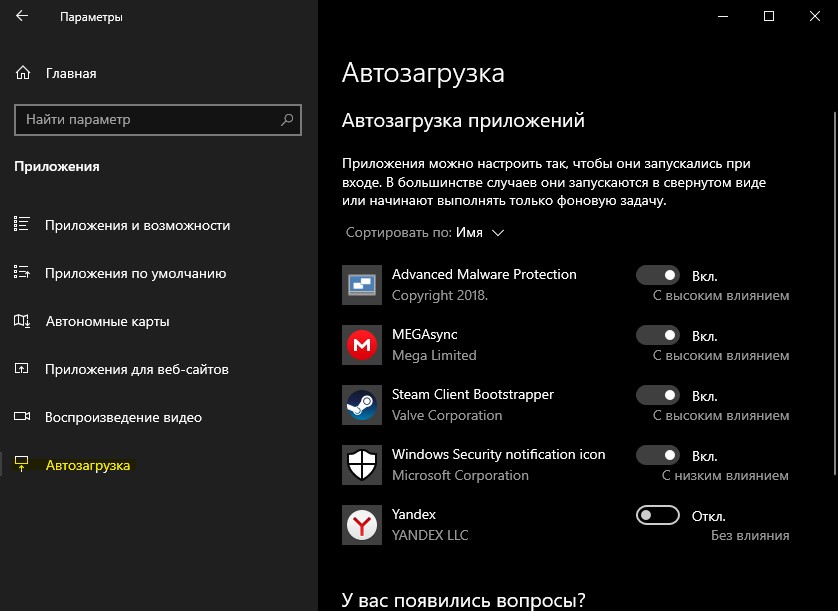This screenshot has width=838, height=611.
Task: Select Приложения для веб-сайтов
Action: pyautogui.click(x=137, y=369)
